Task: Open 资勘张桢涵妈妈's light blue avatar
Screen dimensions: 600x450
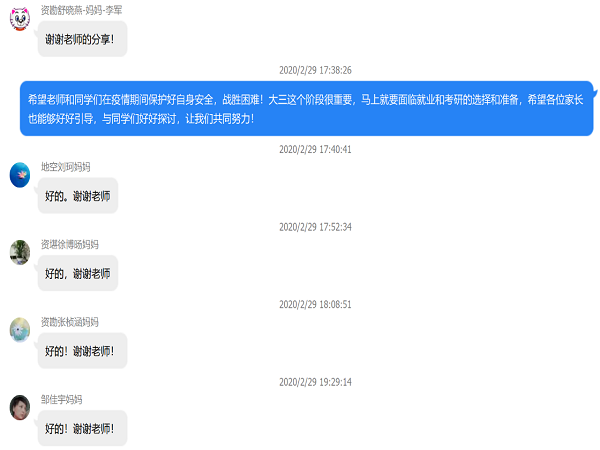Action: click(19, 330)
